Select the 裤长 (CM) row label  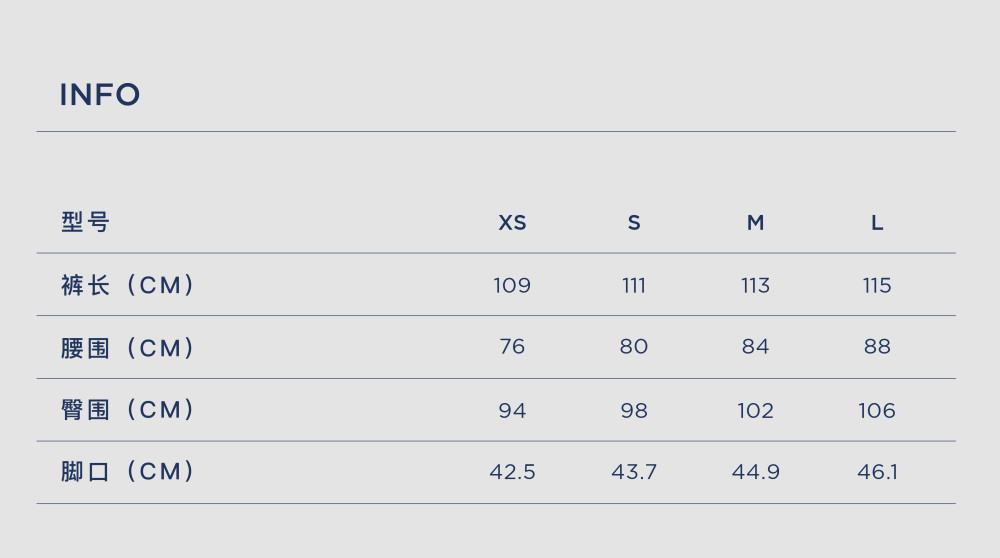tap(127, 285)
